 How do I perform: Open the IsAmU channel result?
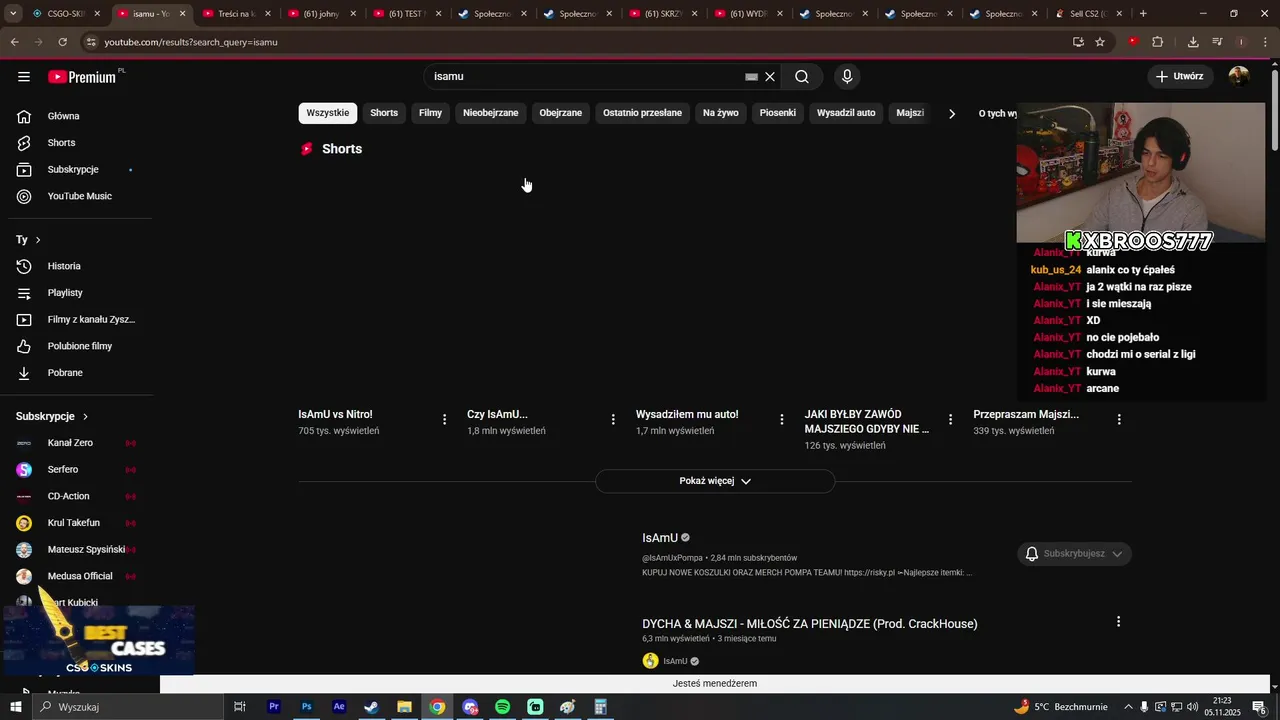(660, 538)
